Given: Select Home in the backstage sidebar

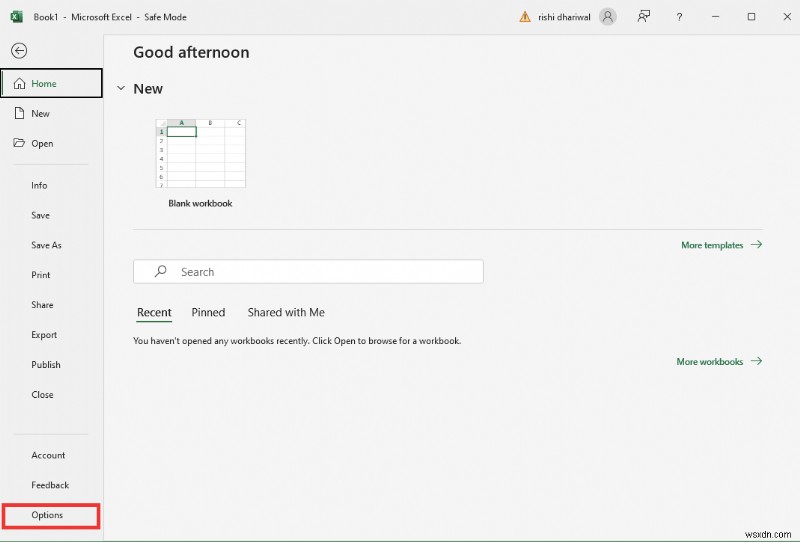Looking at the screenshot, I should 52,83.
